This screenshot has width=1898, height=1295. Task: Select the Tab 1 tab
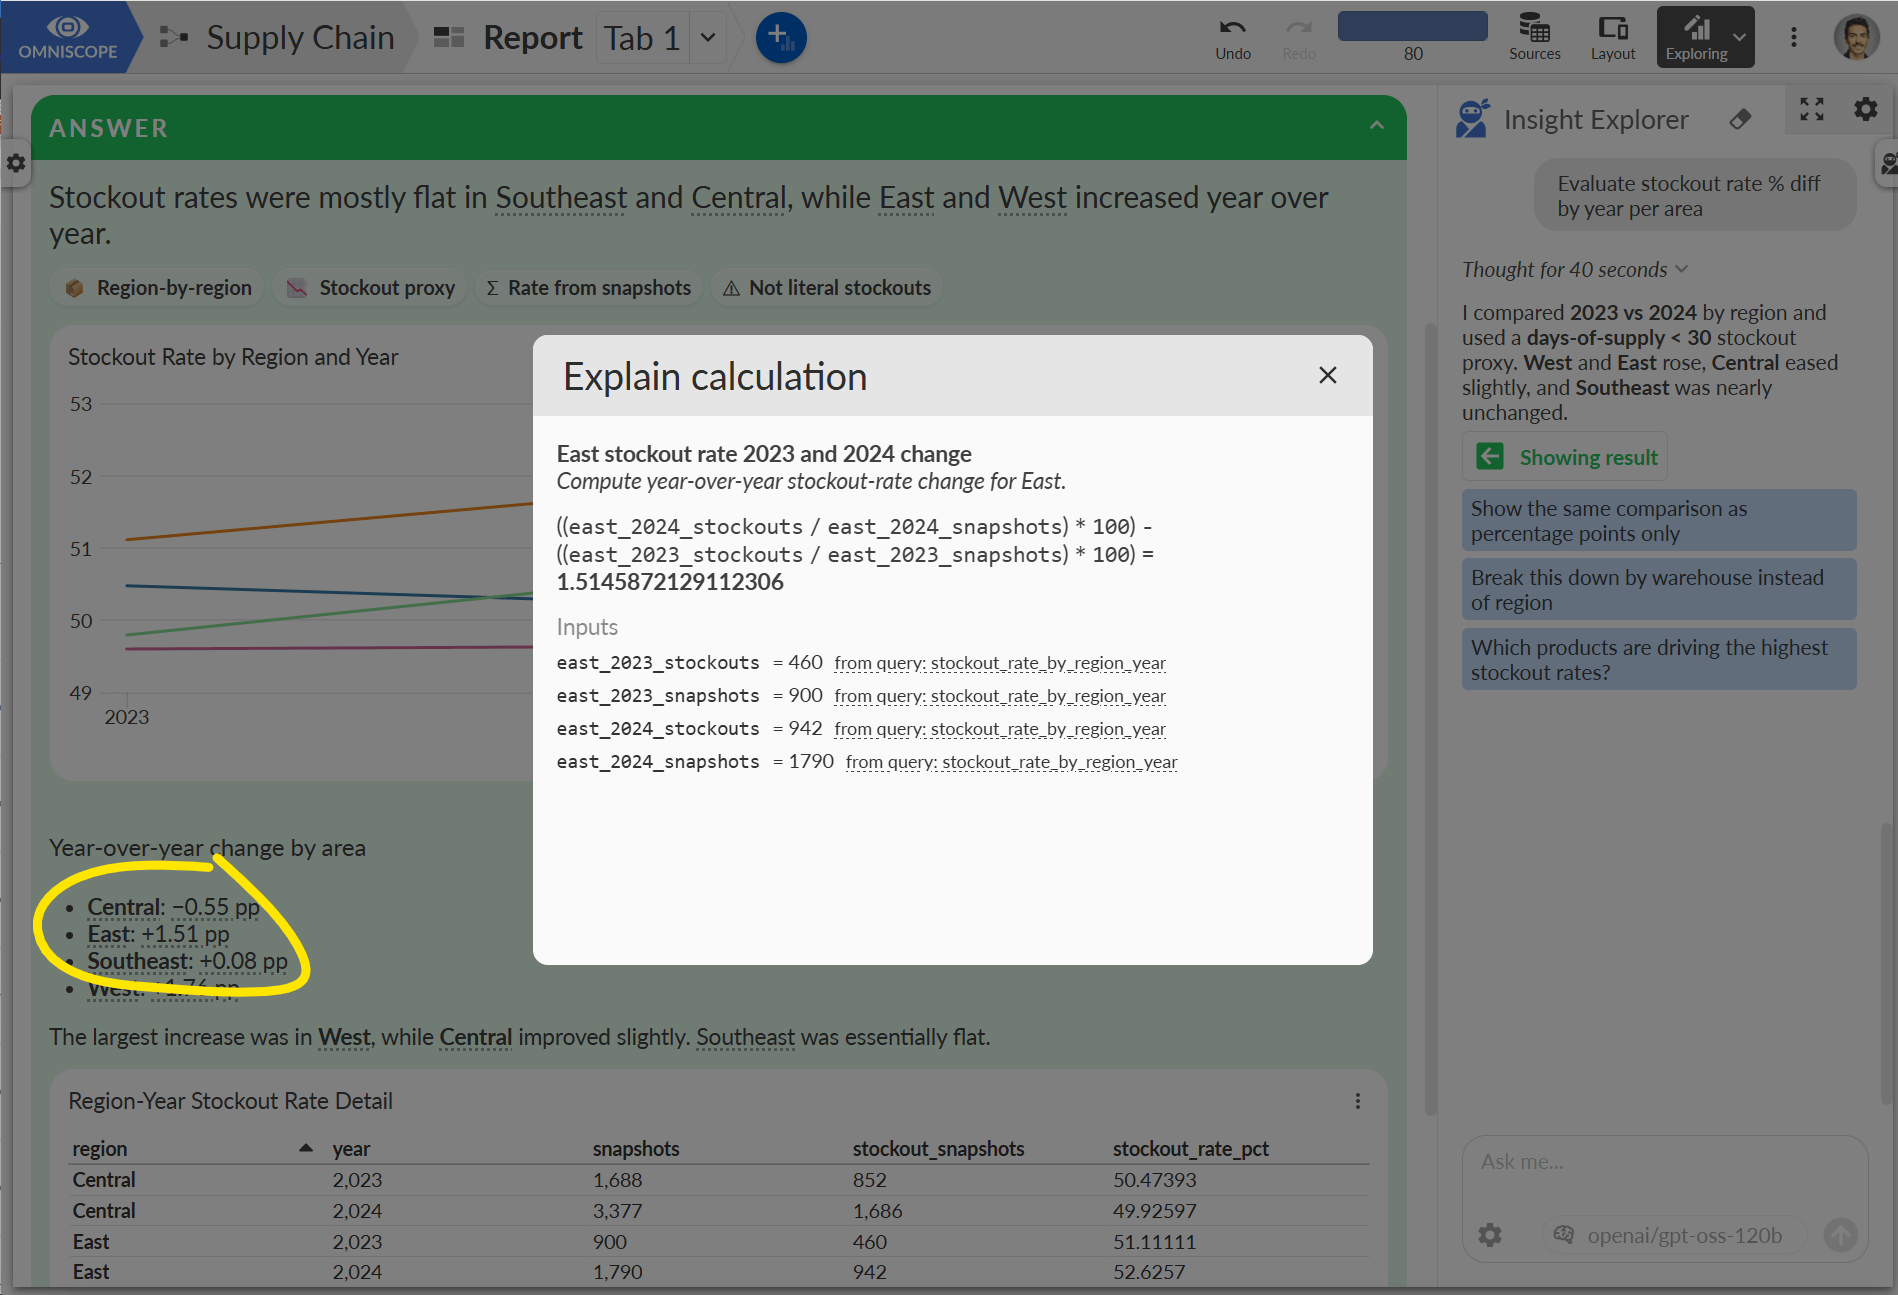pyautogui.click(x=642, y=38)
